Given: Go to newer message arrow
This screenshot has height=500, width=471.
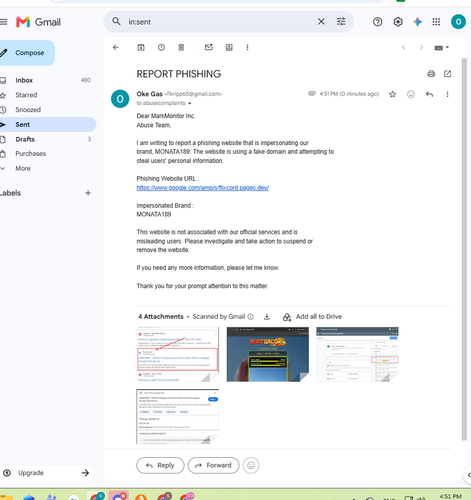Looking at the screenshot, I should pos(403,47).
